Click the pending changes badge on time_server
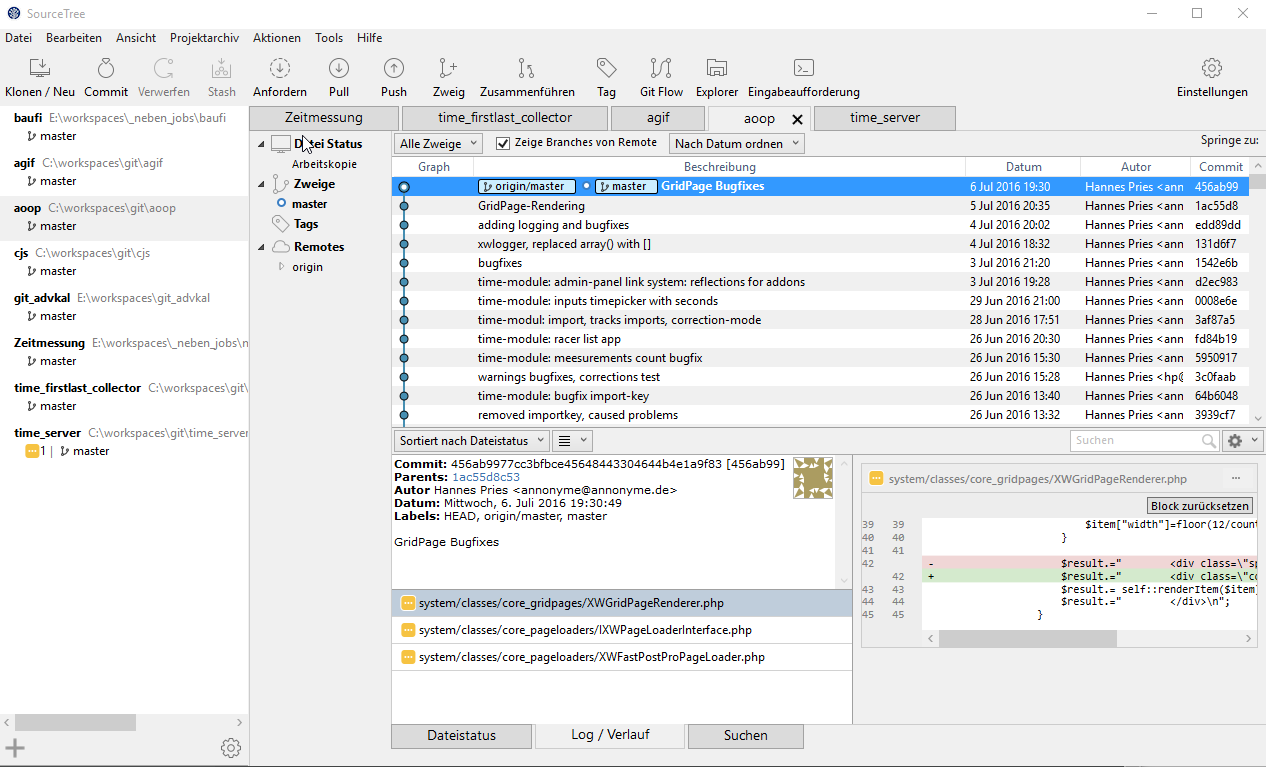Image resolution: width=1266 pixels, height=767 pixels. click(34, 451)
